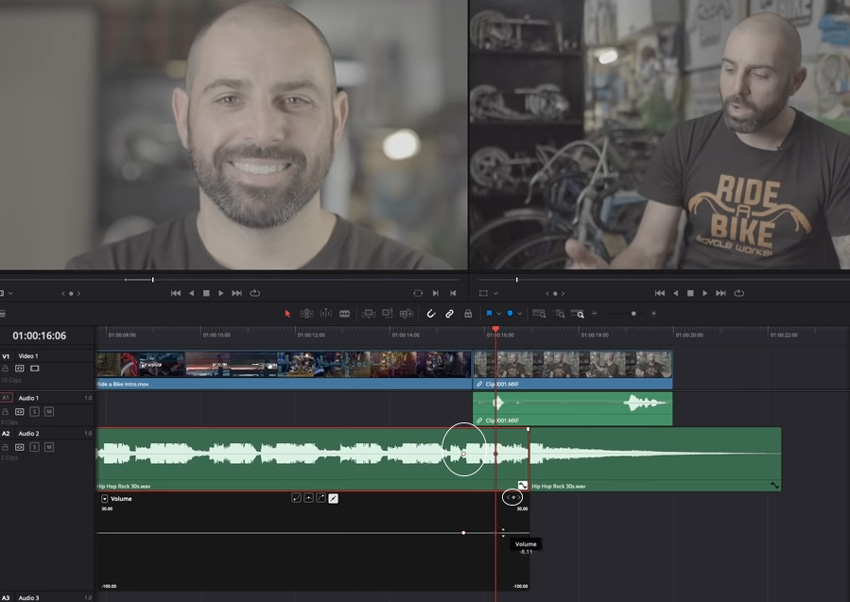Click the A1 track destination selector

6,398
